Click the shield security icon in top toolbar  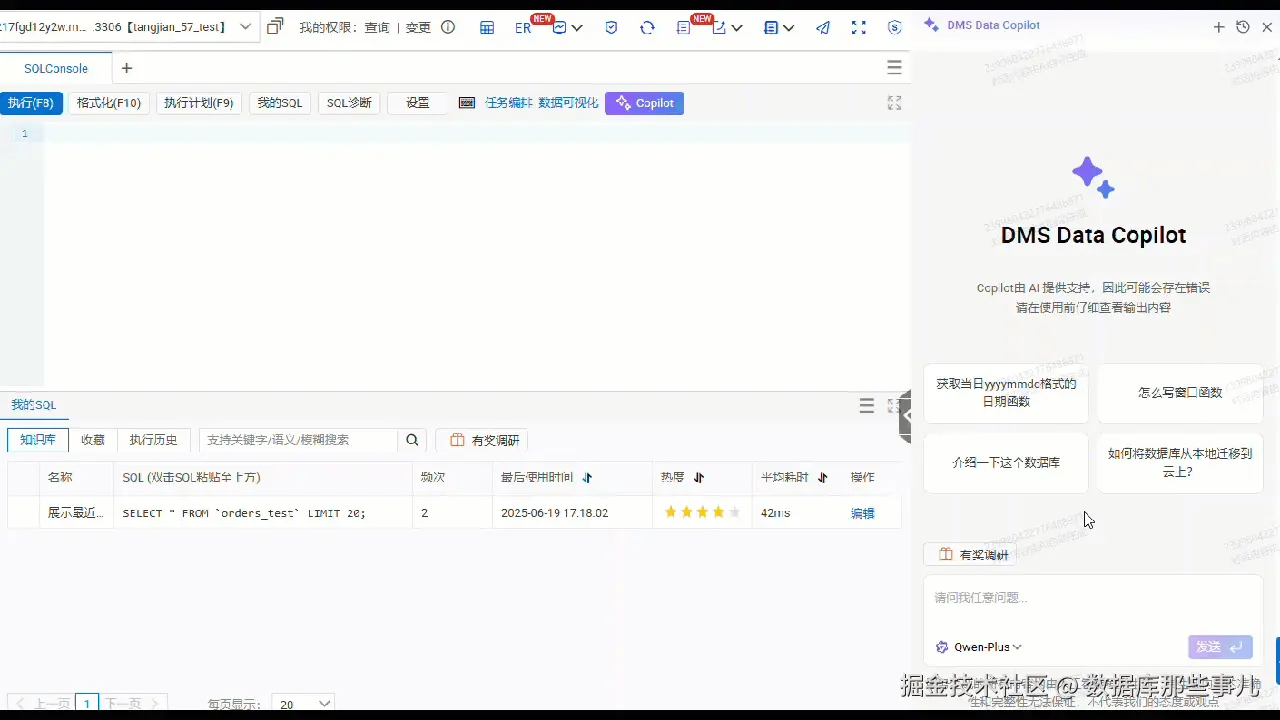[611, 28]
